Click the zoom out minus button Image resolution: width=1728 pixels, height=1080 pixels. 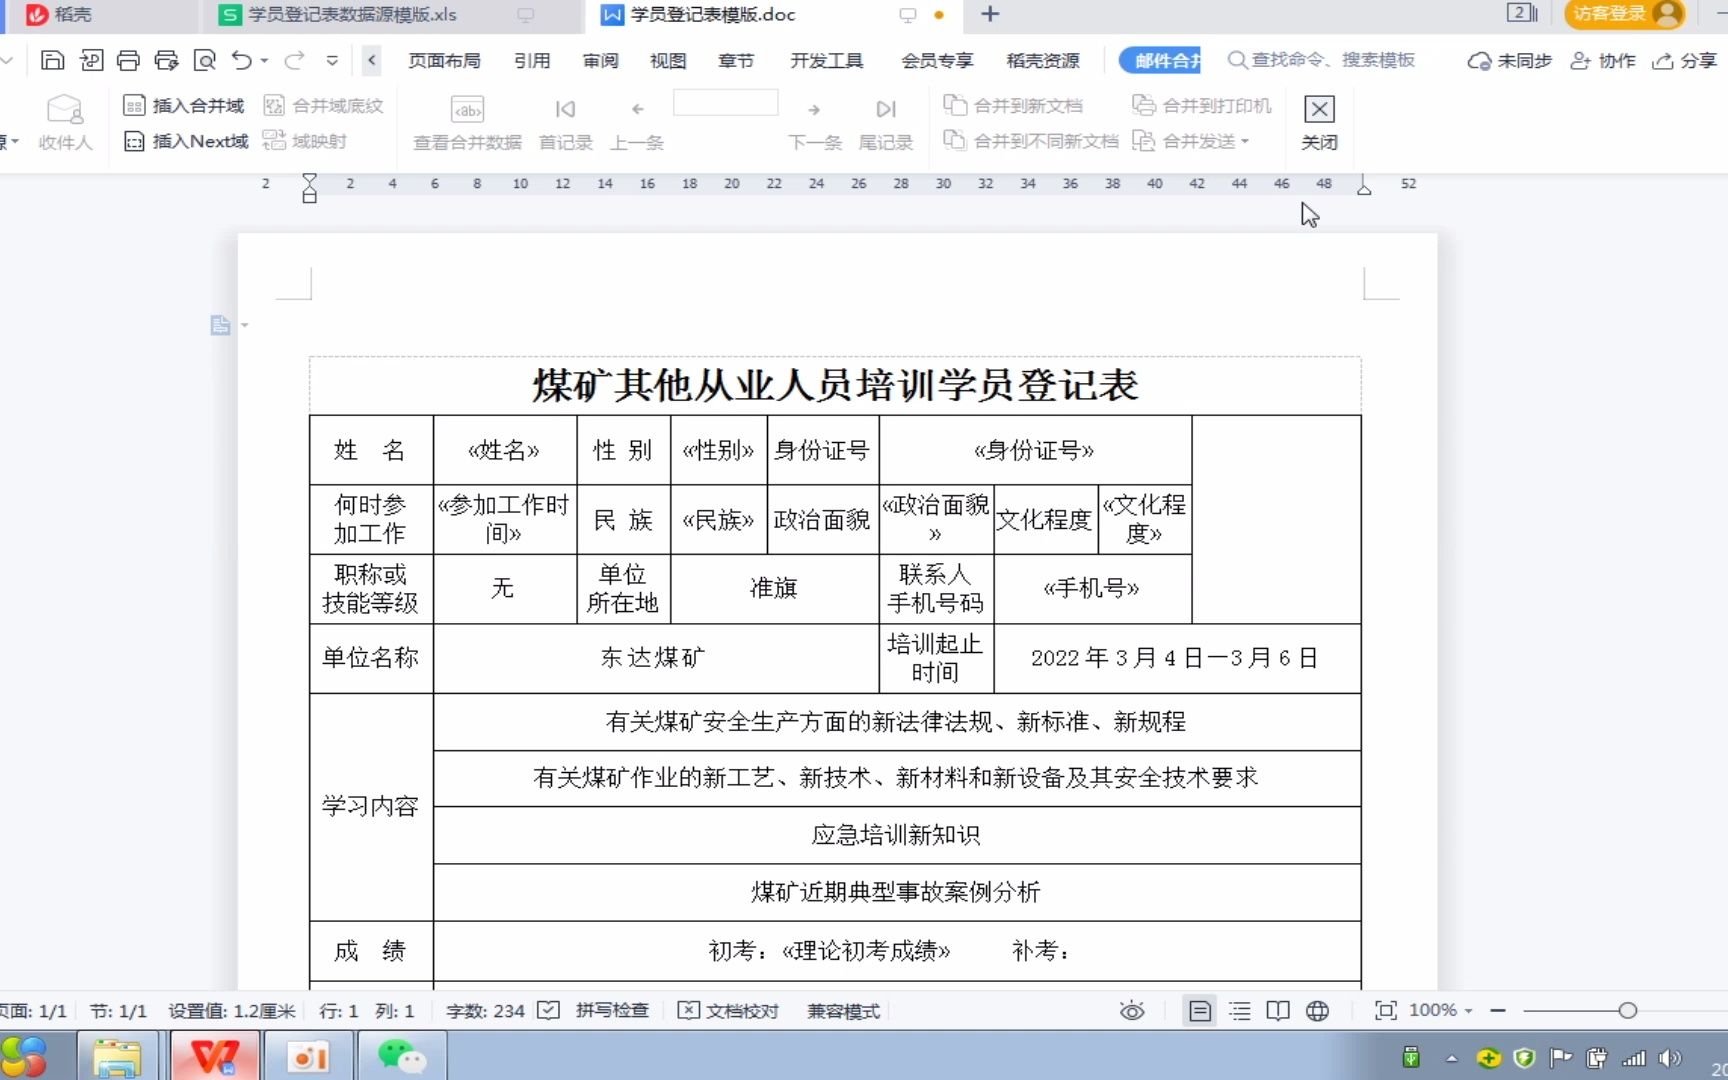point(1497,1010)
